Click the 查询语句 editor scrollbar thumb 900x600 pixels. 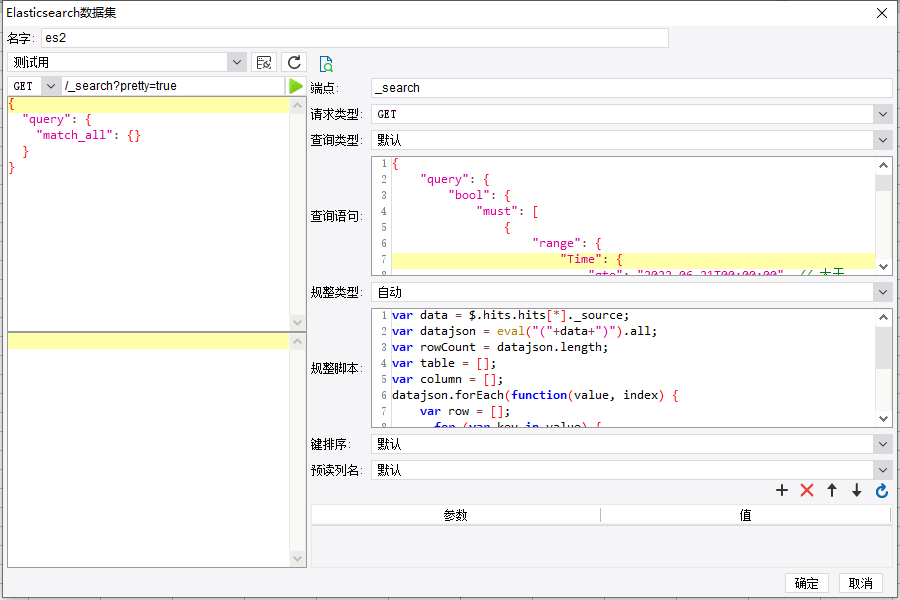tap(883, 183)
